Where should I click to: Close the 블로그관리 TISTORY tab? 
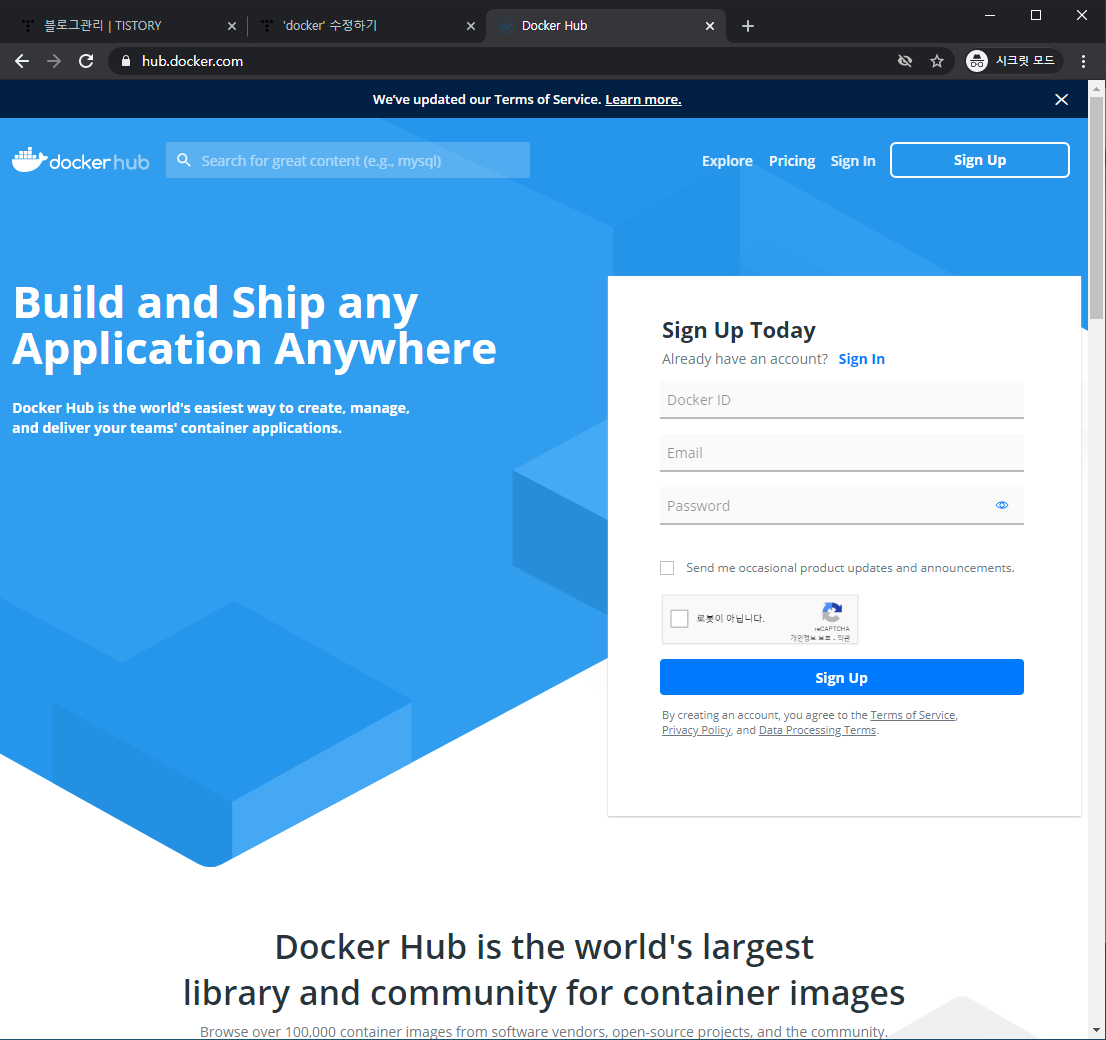tap(231, 26)
